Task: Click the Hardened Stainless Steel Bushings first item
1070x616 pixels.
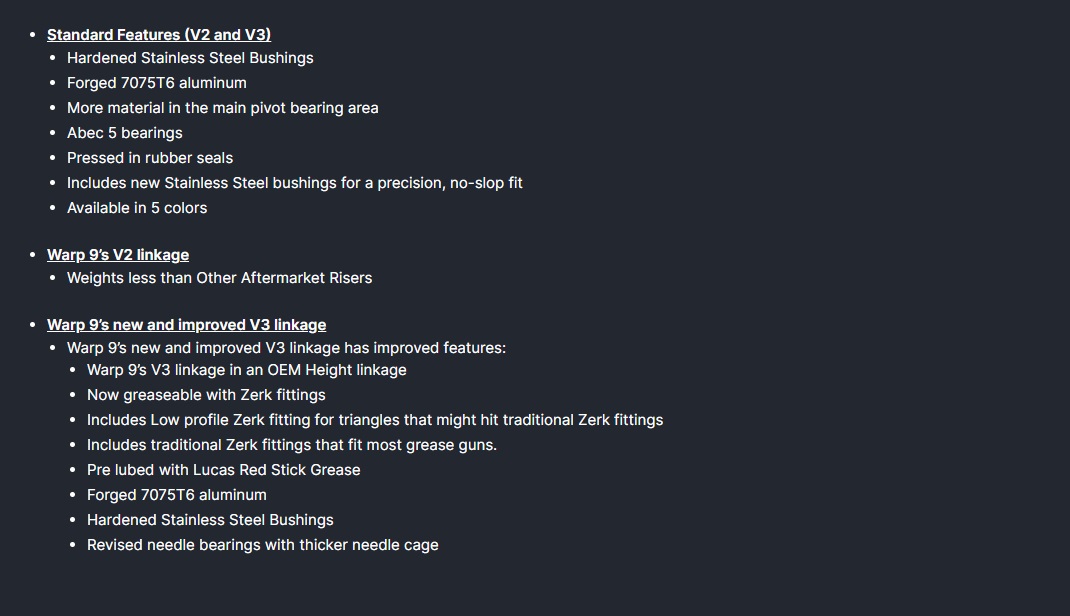Action: click(x=190, y=58)
